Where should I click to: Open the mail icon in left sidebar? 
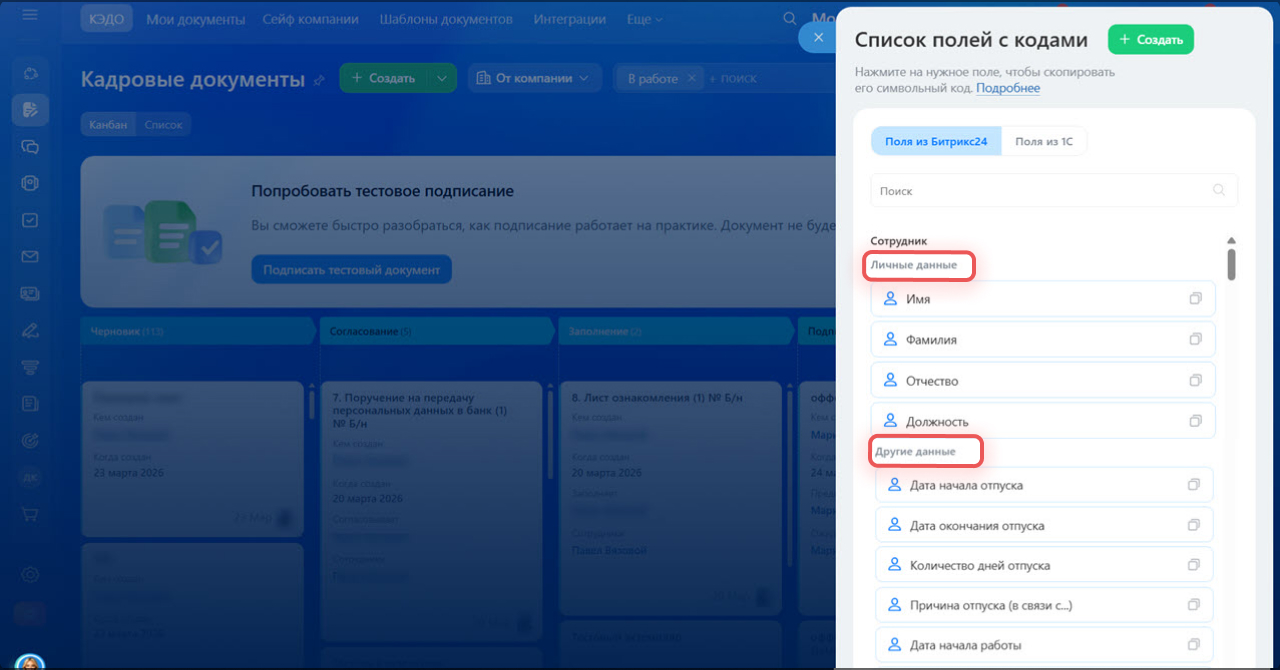pyautogui.click(x=30, y=257)
